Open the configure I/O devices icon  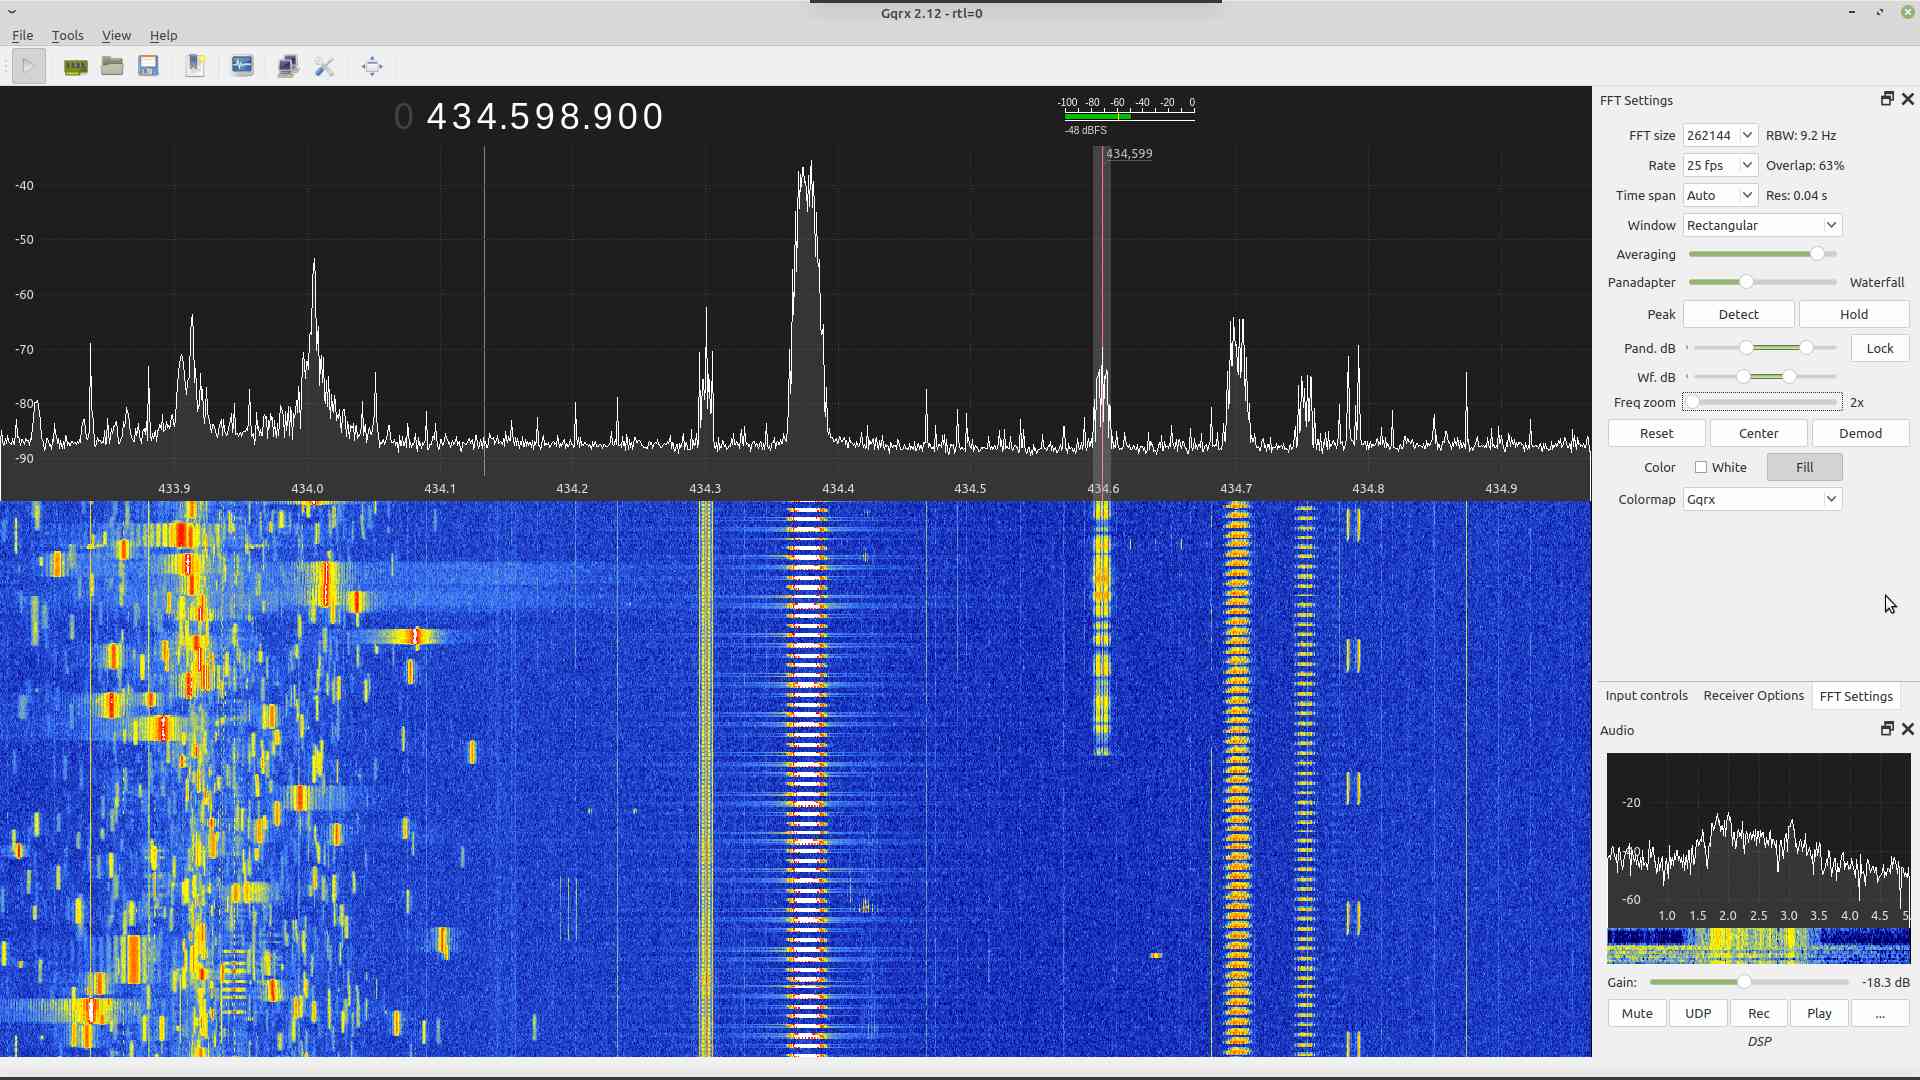75,66
